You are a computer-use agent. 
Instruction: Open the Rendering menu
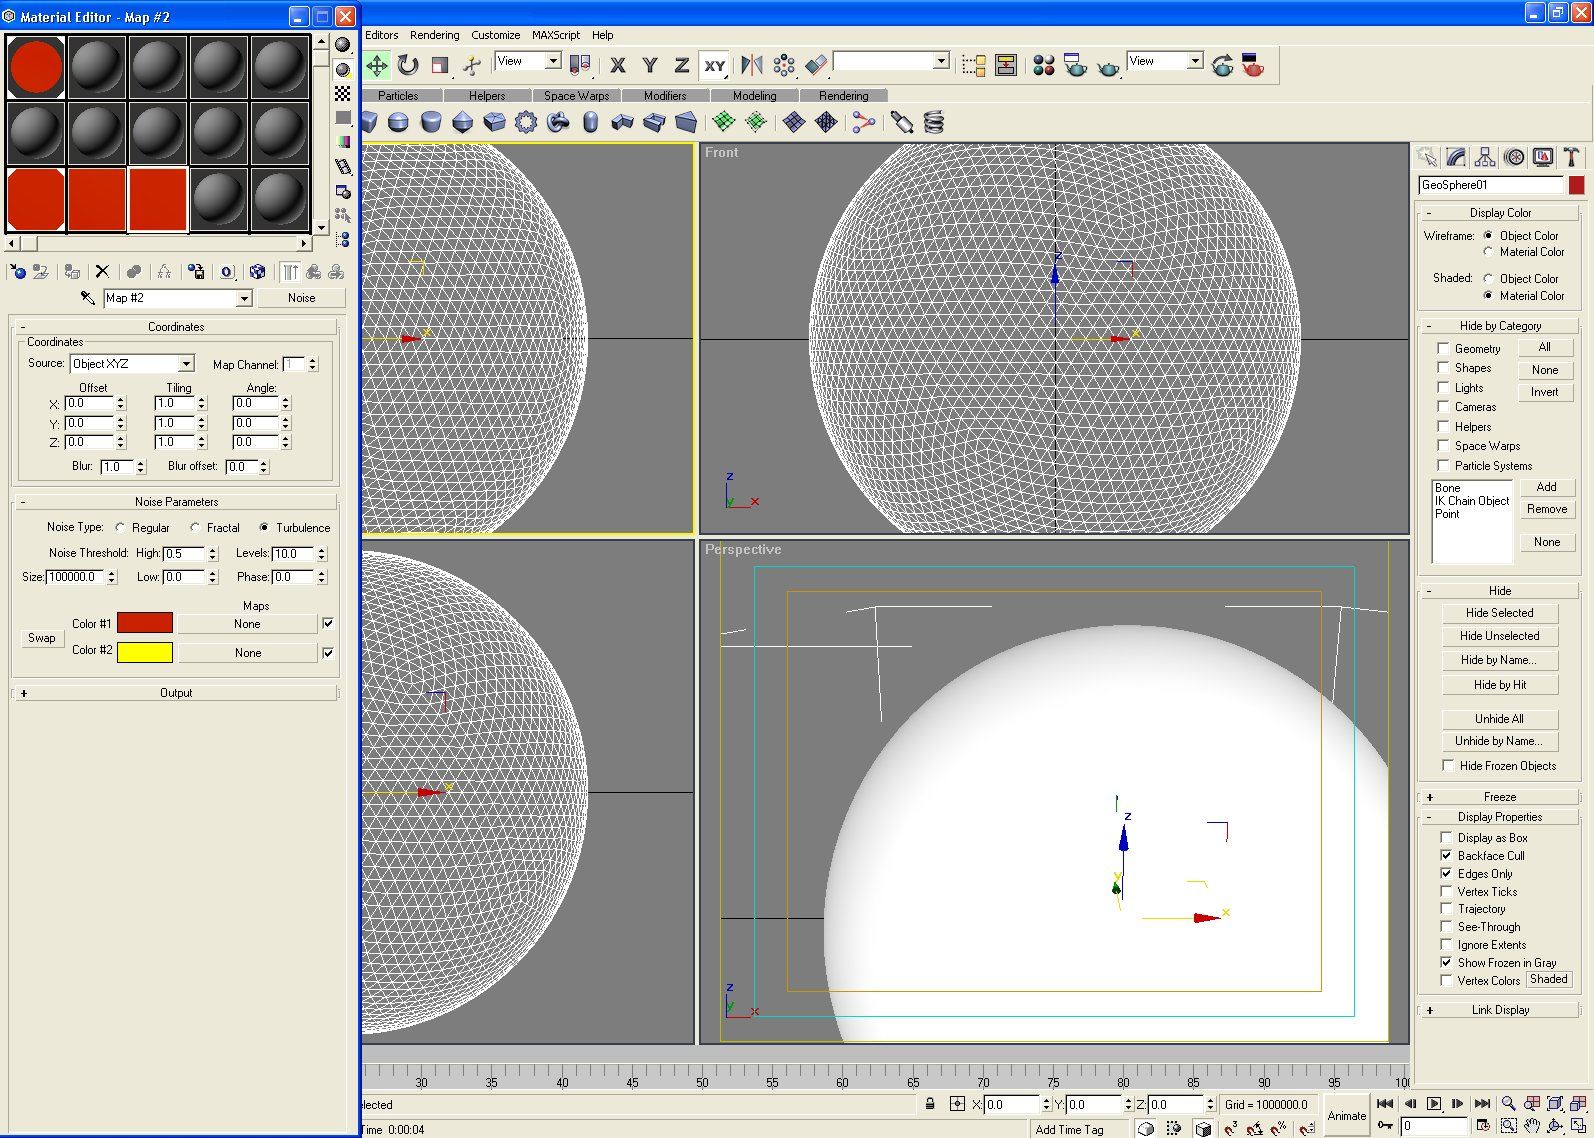point(435,35)
